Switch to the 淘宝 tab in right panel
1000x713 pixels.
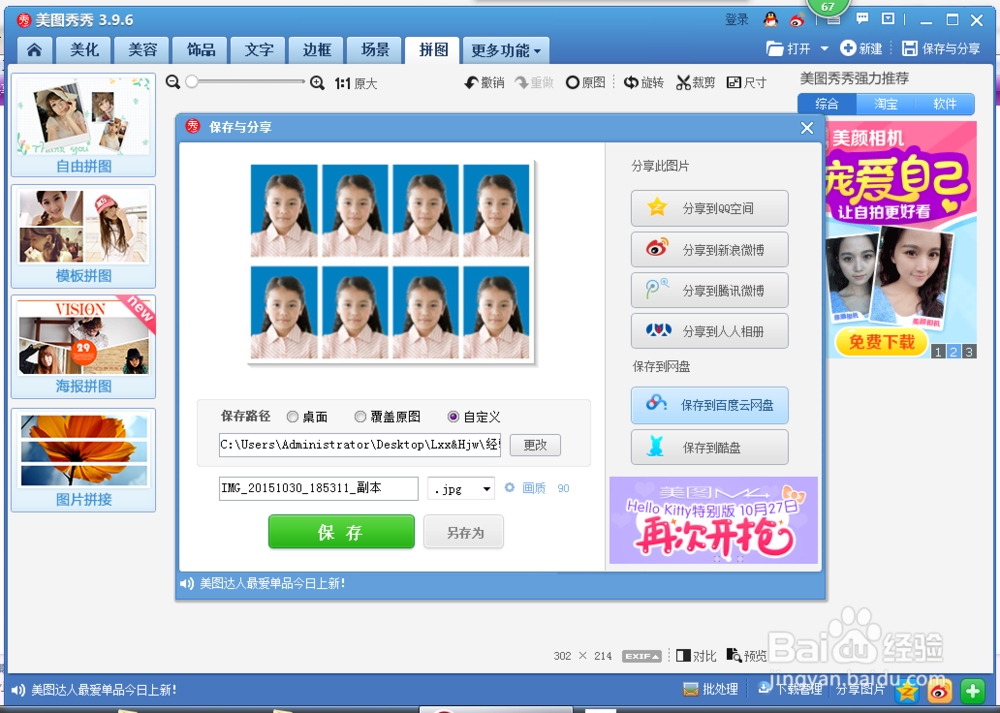point(886,103)
